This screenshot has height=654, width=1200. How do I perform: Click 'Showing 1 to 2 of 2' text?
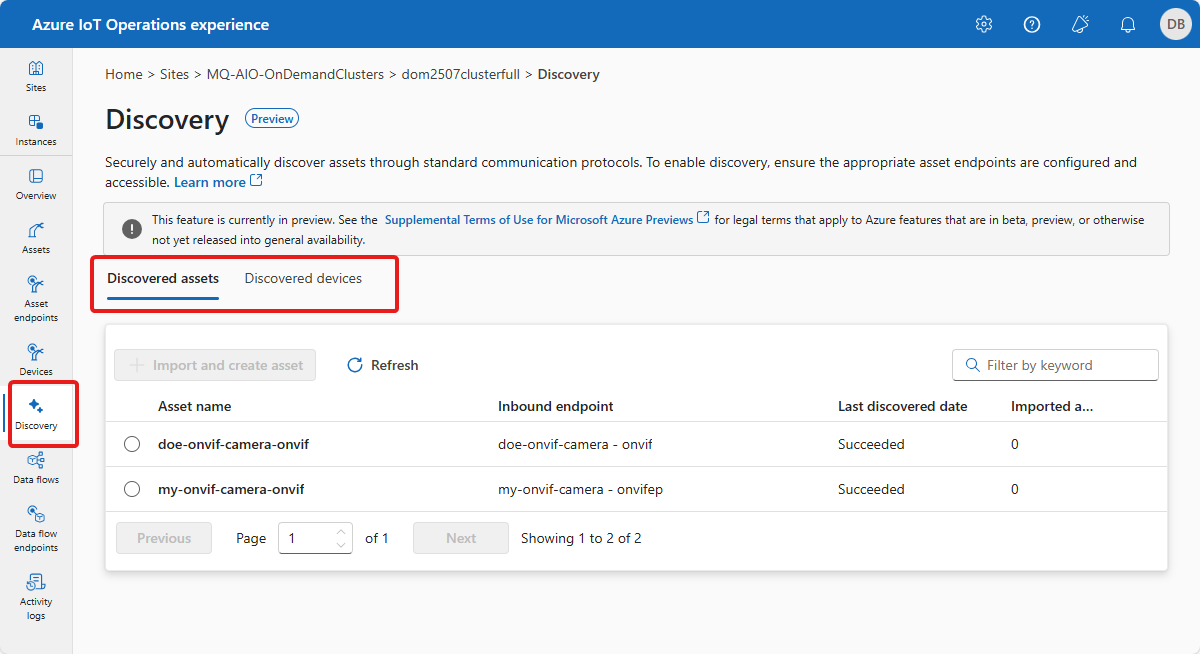(x=581, y=538)
